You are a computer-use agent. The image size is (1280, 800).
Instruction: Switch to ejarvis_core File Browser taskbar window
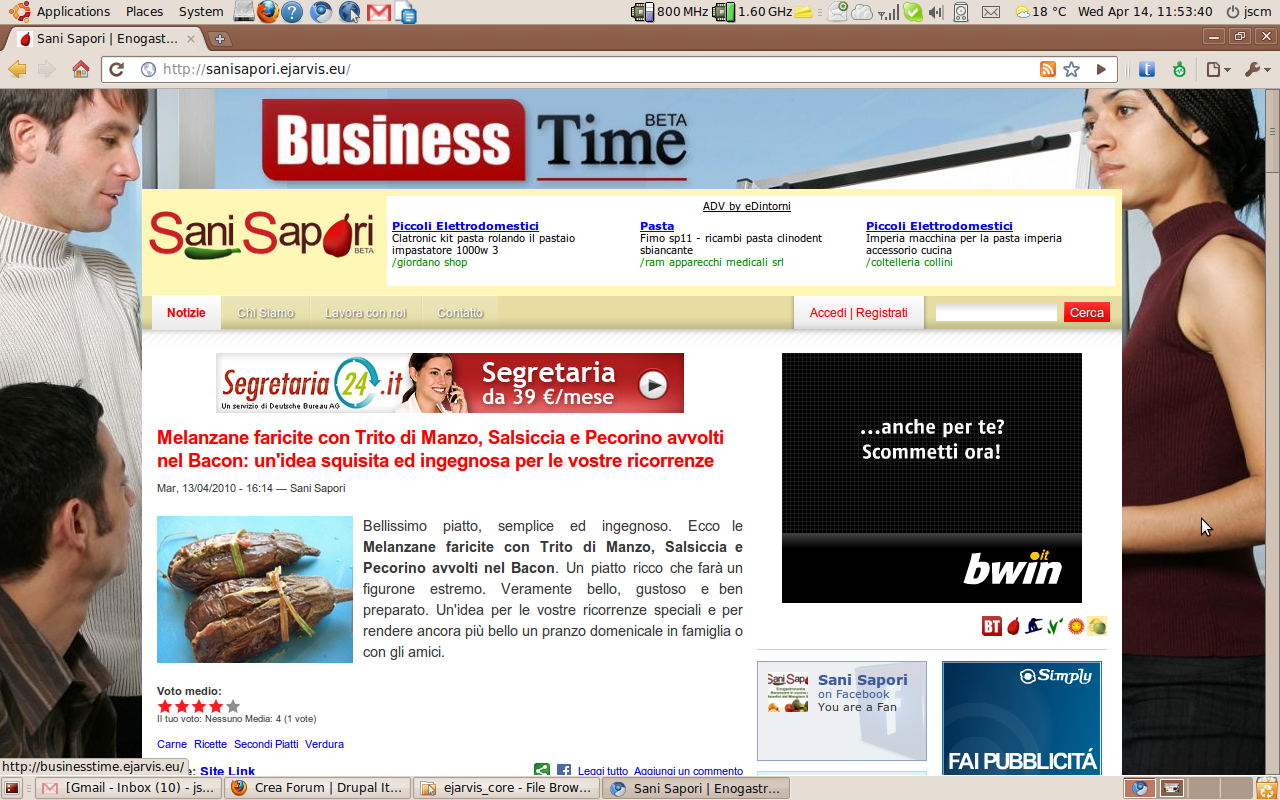[x=506, y=788]
